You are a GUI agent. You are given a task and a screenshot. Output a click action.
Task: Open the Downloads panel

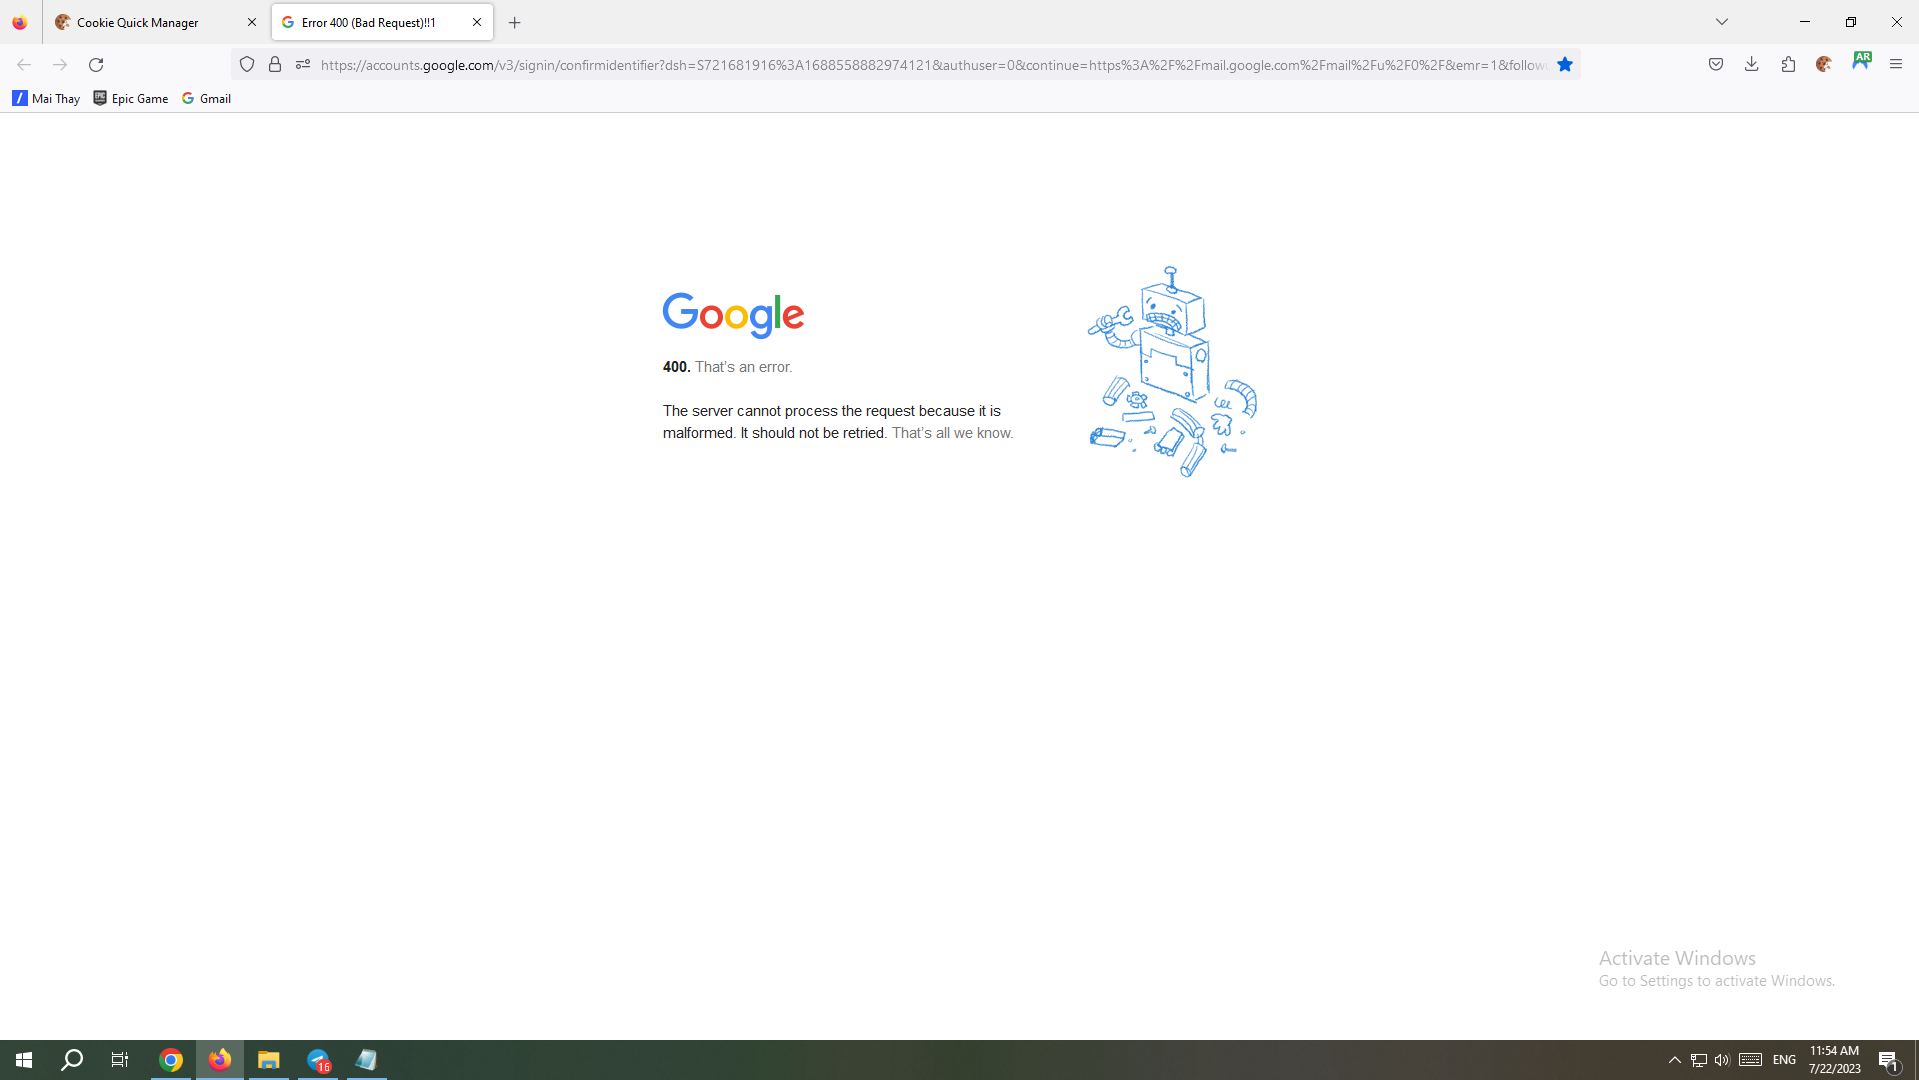tap(1752, 65)
